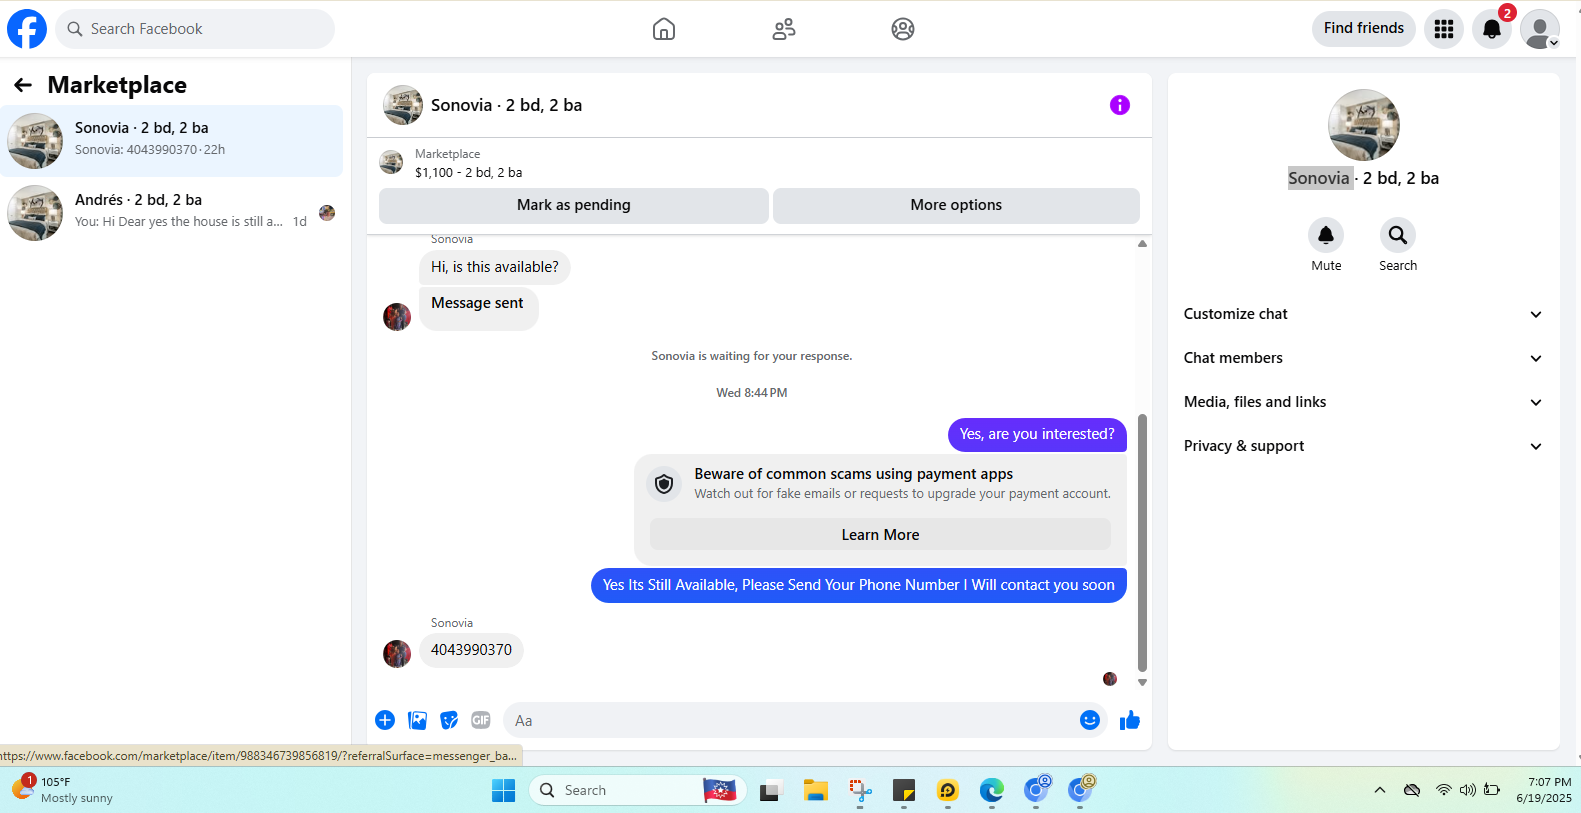Viewport: 1581px width, 813px height.
Task: Click the 'Message sent' bubble
Action: pos(478,307)
